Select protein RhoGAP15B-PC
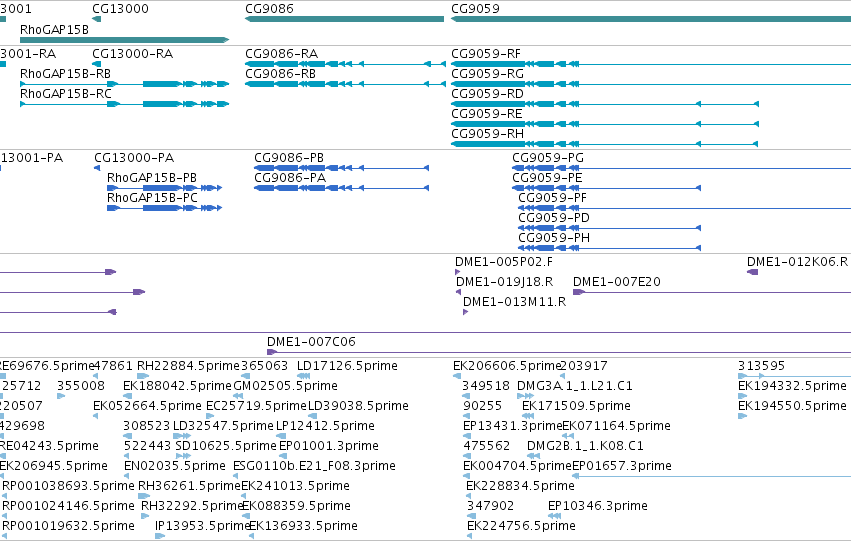The height and width of the screenshot is (541, 851). click(x=164, y=208)
